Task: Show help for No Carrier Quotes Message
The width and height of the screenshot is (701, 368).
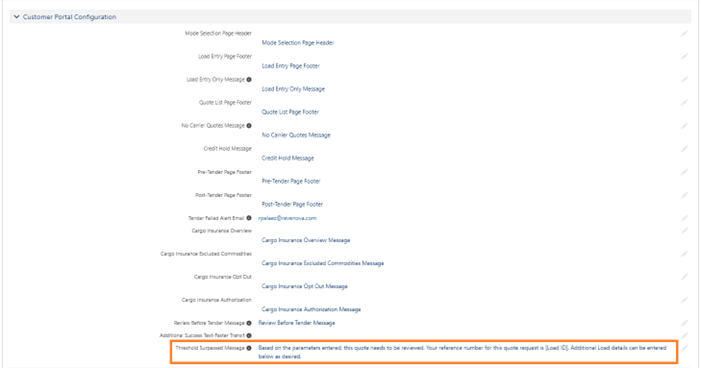Action: [x=249, y=126]
